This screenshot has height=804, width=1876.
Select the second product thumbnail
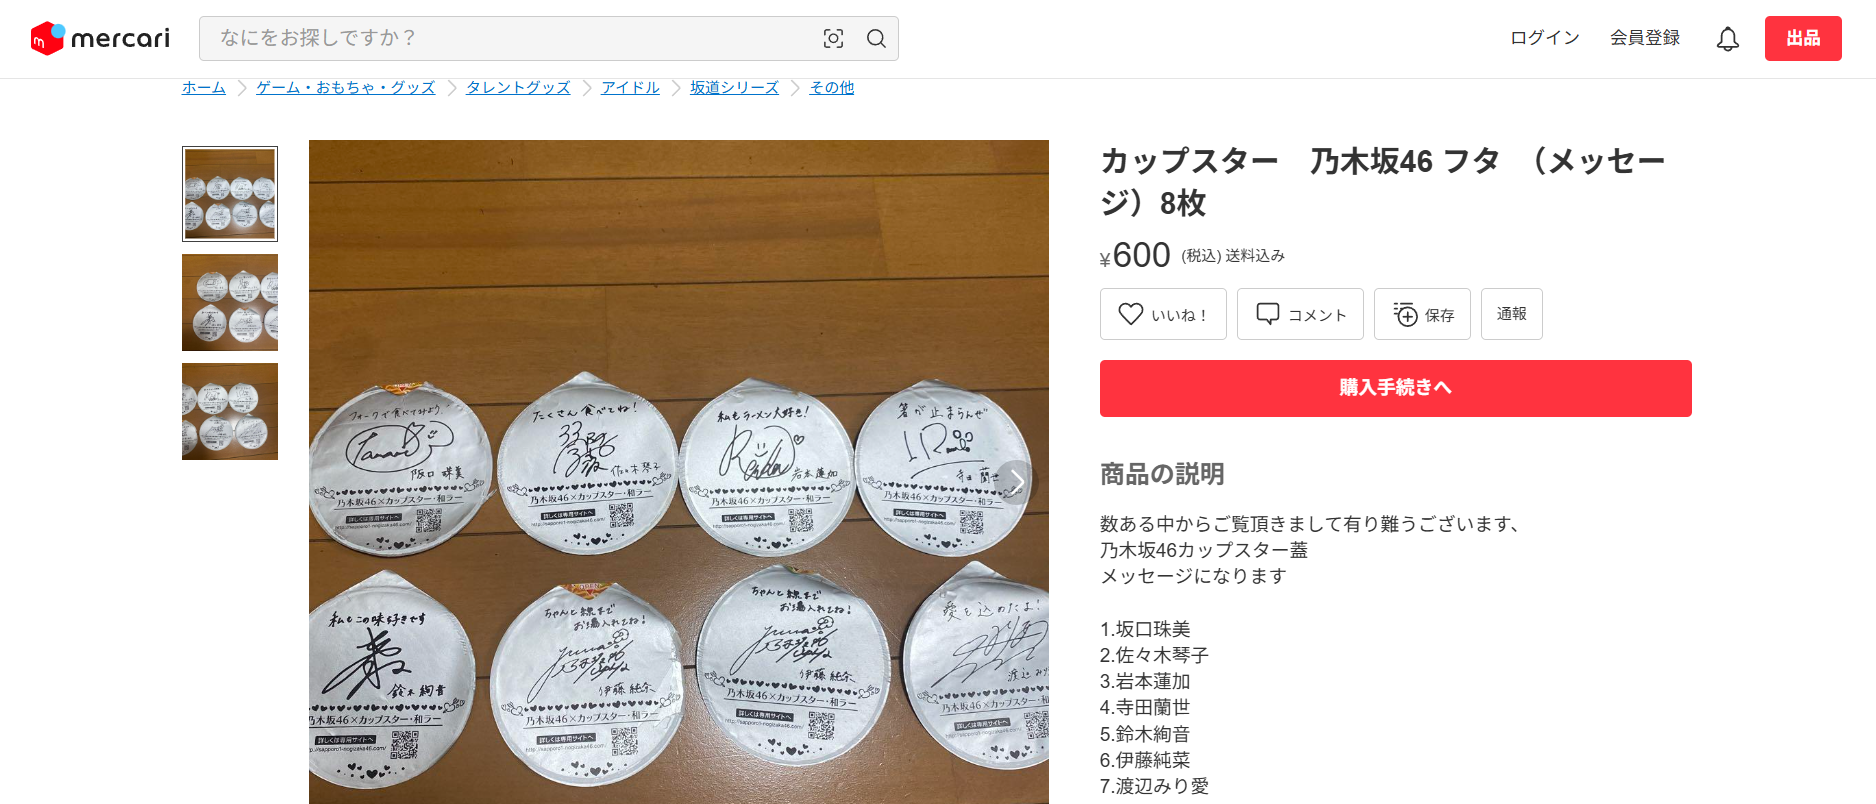pyautogui.click(x=230, y=302)
